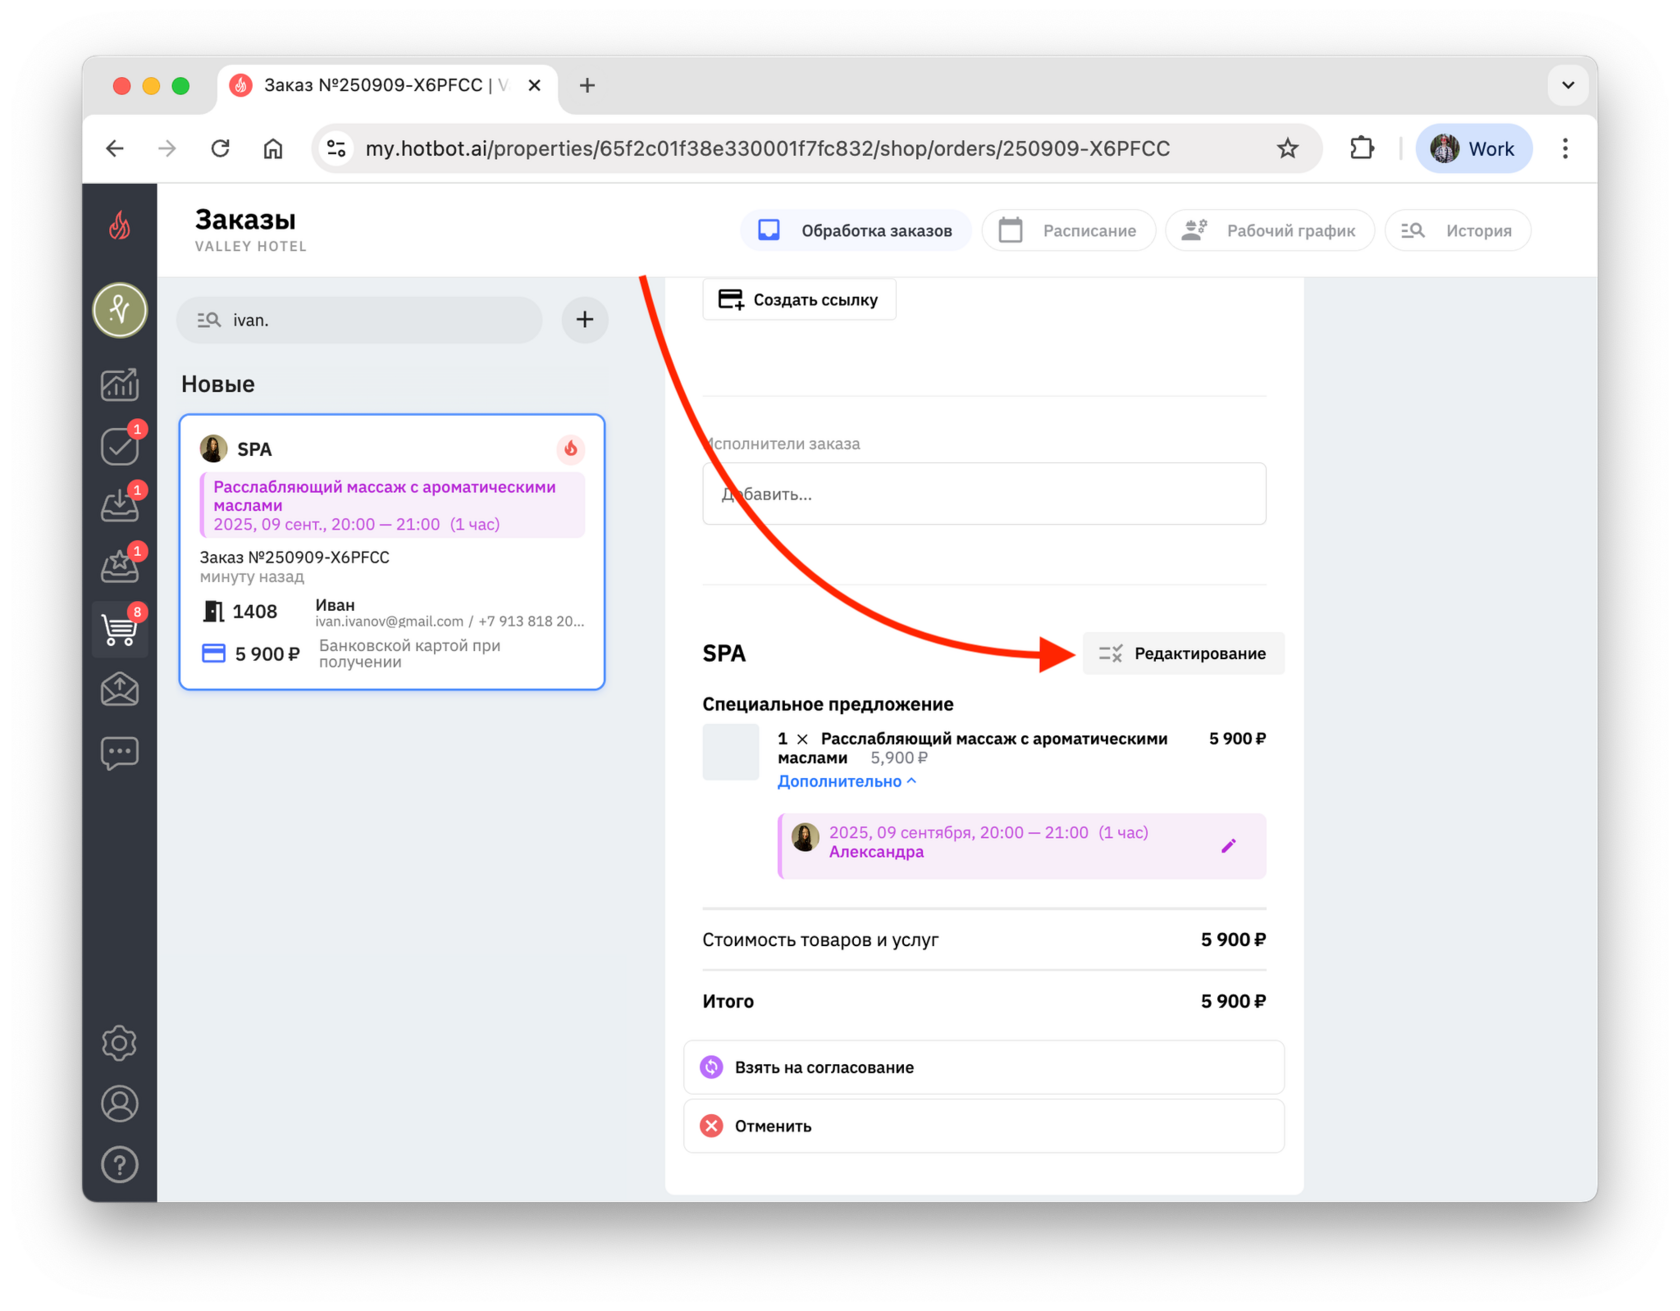Image resolution: width=1680 pixels, height=1311 pixels.
Task: Open the Valley Hotel property avatar
Action: coord(120,310)
